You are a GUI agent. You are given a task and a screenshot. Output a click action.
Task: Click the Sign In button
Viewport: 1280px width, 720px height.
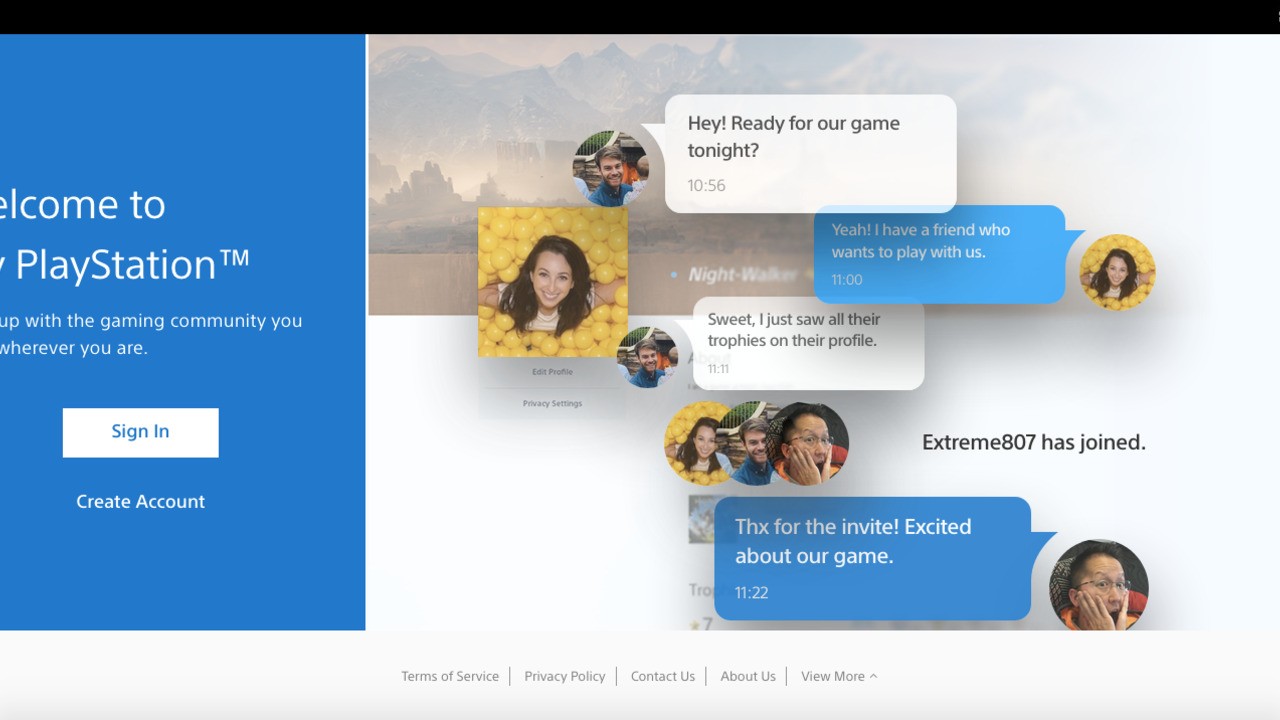(140, 432)
